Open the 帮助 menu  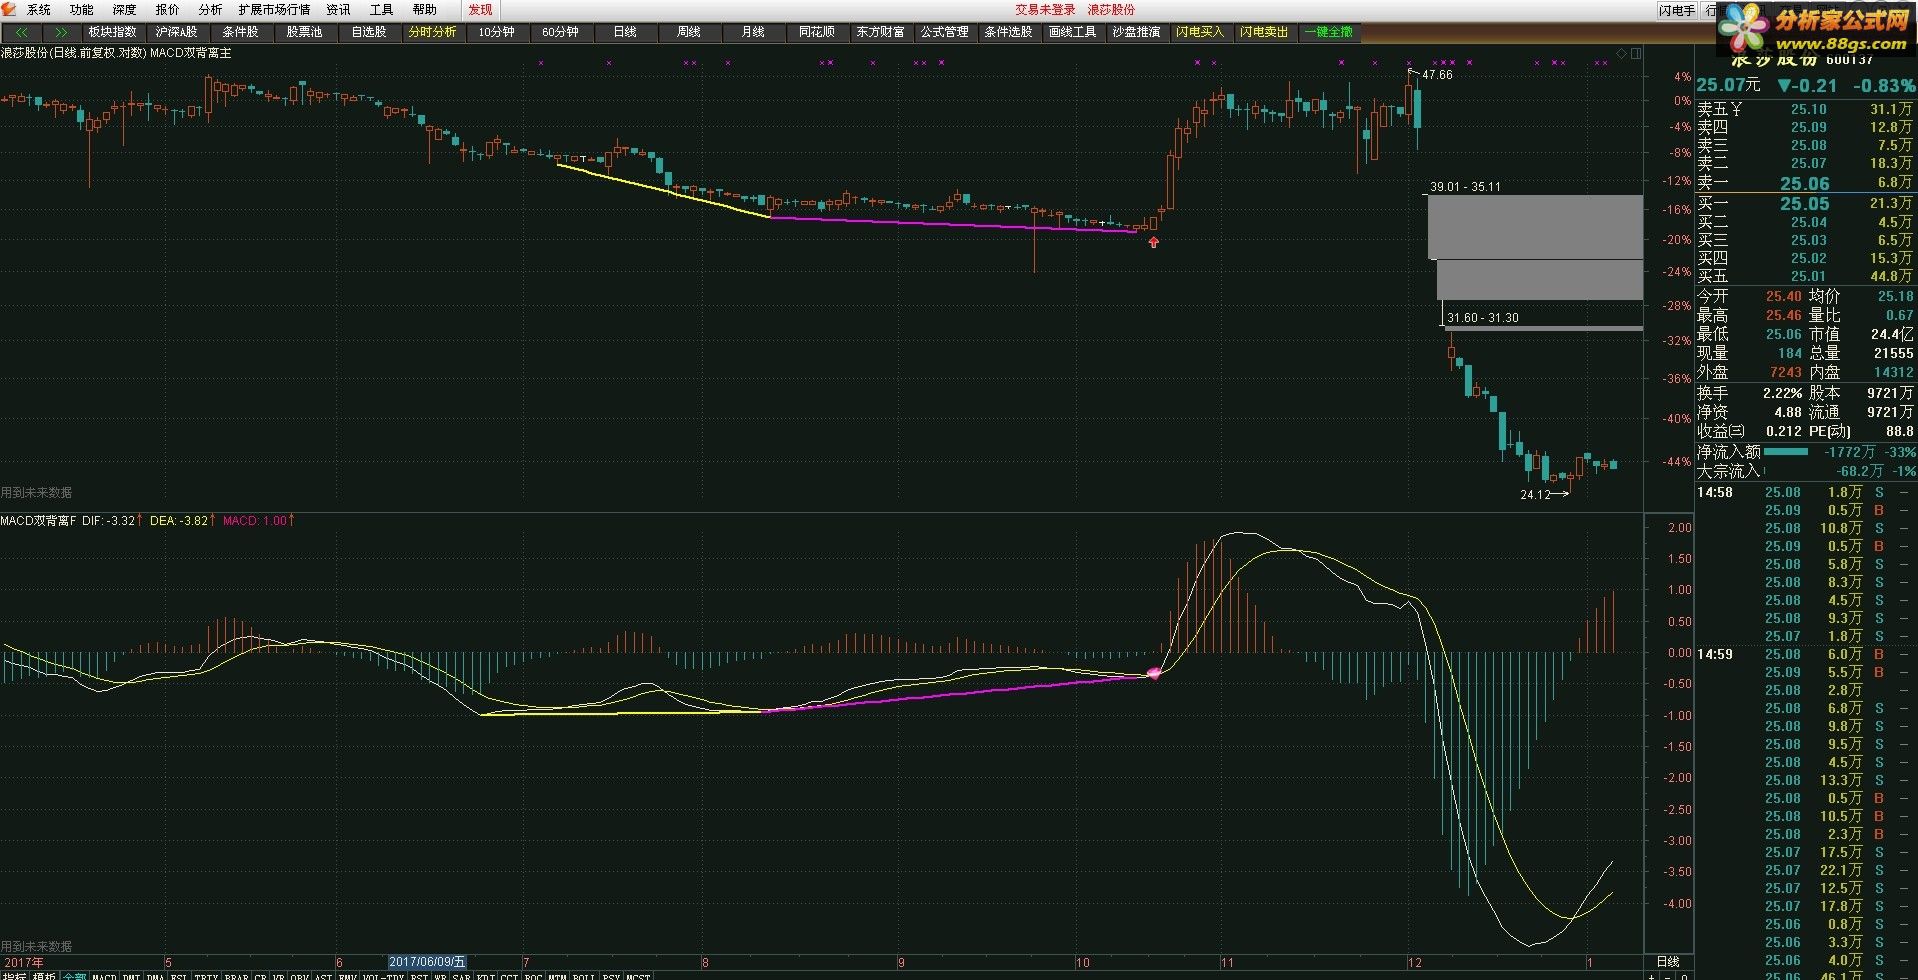tap(424, 9)
